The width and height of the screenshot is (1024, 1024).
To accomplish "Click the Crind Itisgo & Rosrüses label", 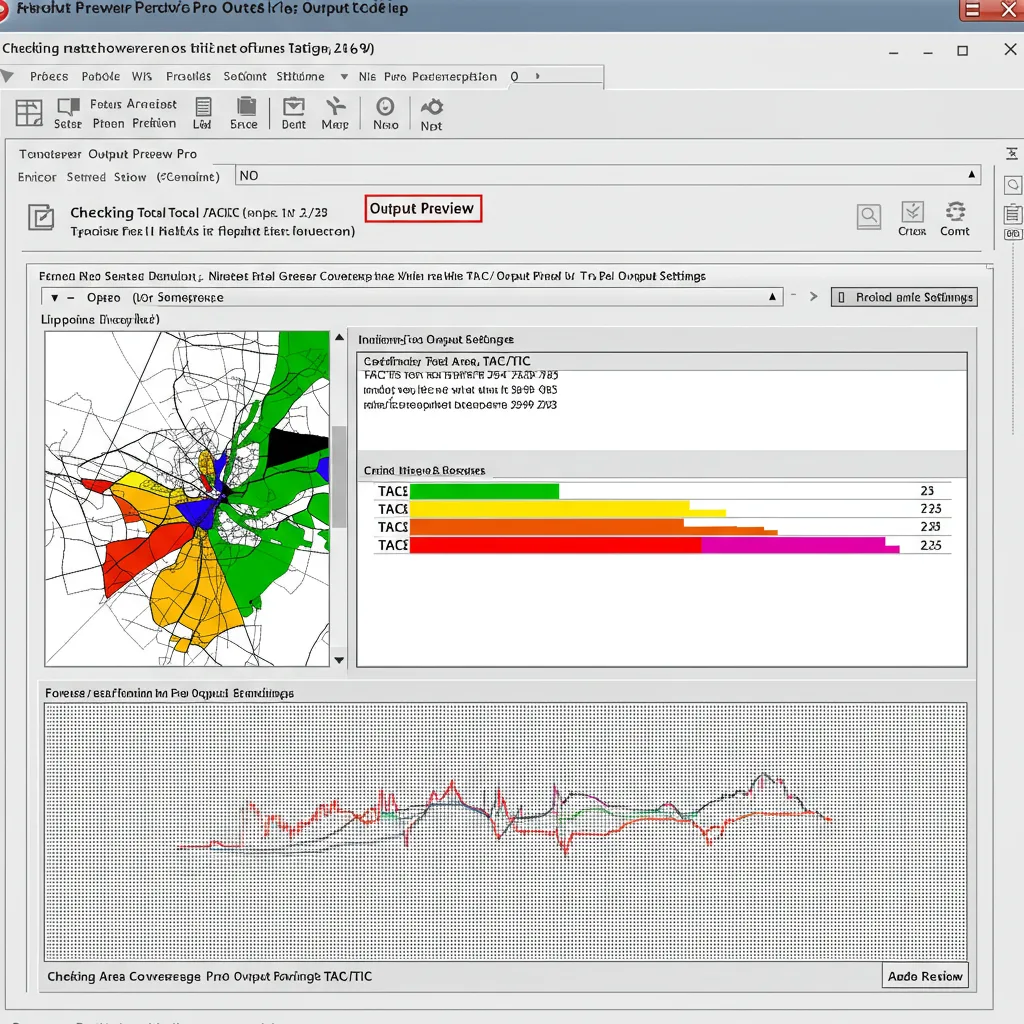I will click(424, 470).
